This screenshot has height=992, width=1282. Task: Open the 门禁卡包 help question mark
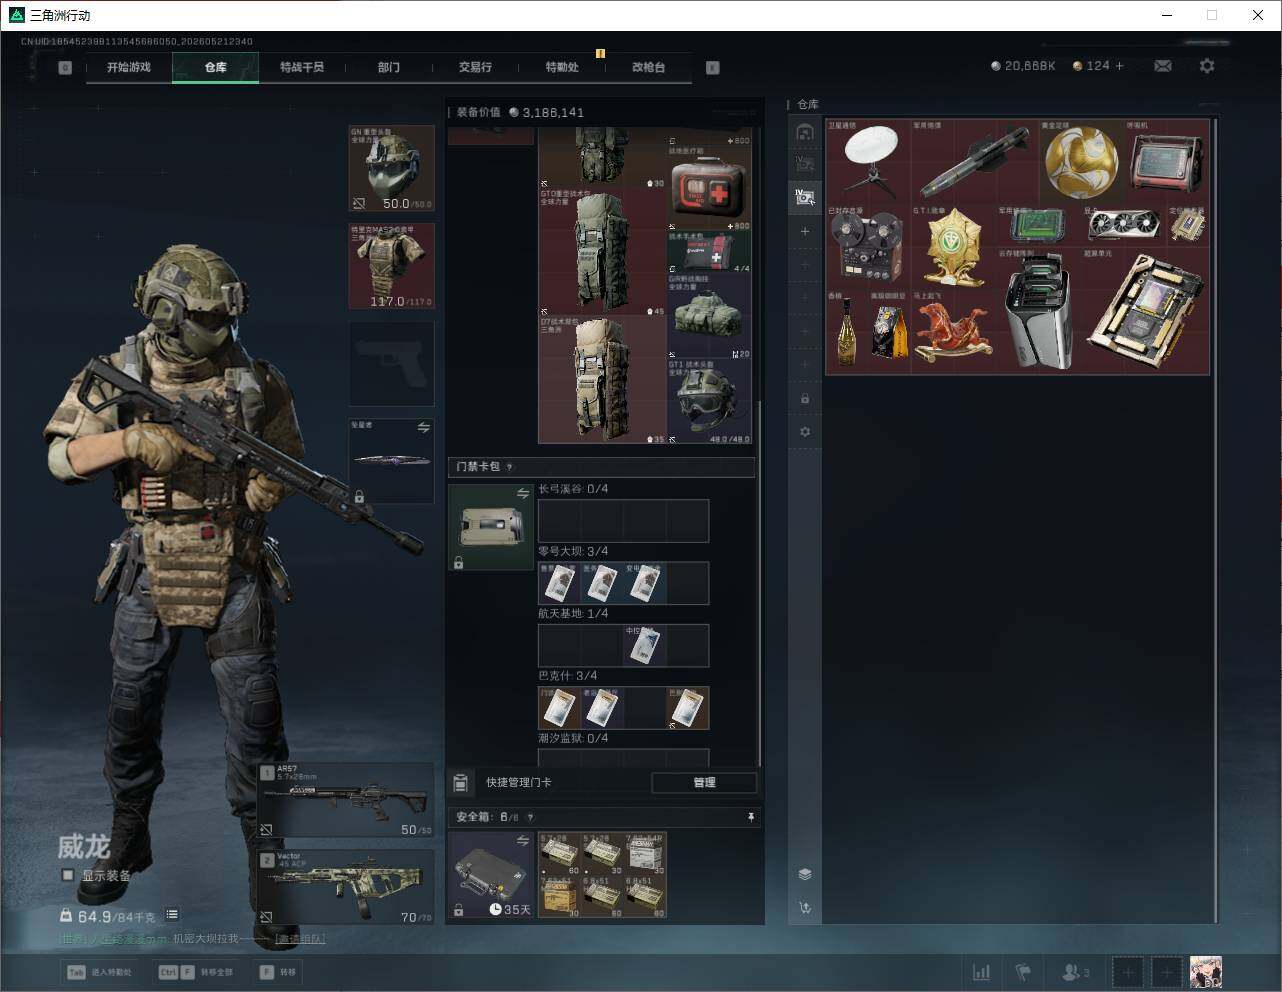pyautogui.click(x=510, y=467)
